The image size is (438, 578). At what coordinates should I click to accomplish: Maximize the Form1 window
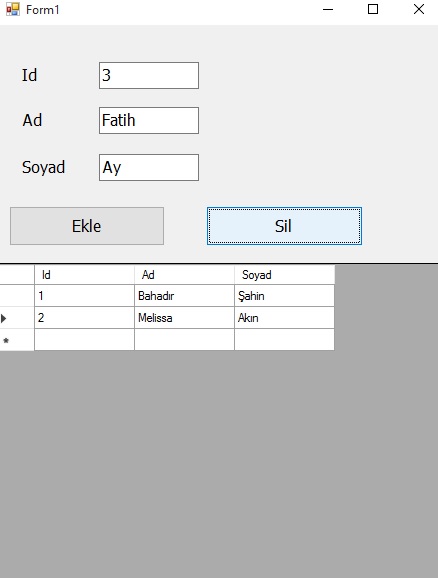pos(373,9)
